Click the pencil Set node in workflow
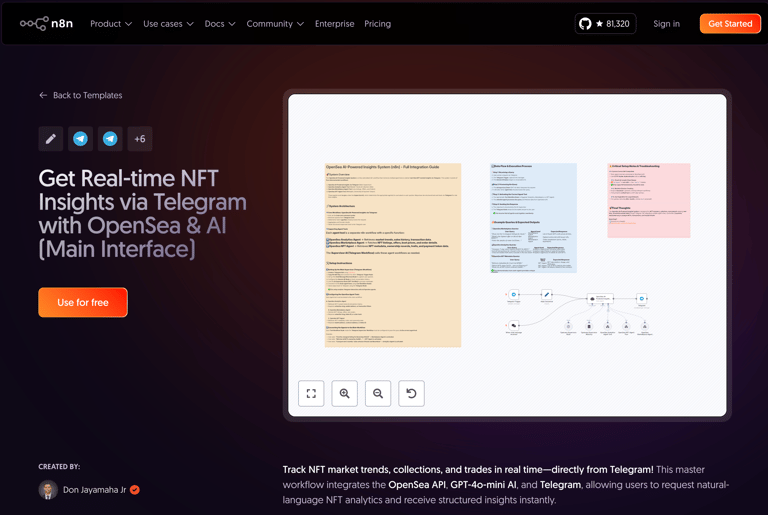 pyautogui.click(x=547, y=294)
